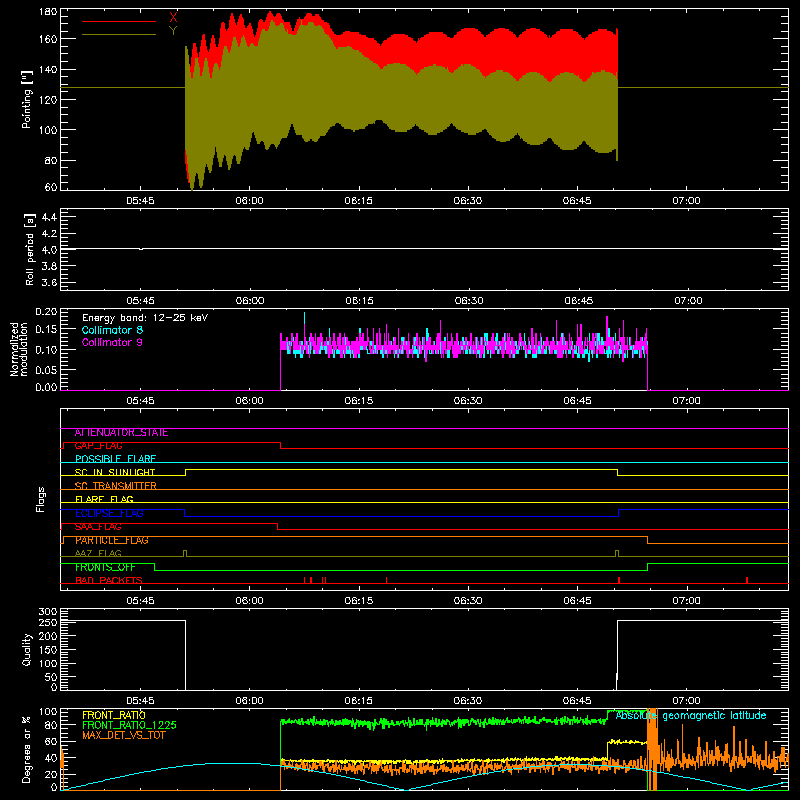Click the green FRONT_RATIO_1225 legend entry

130,725
